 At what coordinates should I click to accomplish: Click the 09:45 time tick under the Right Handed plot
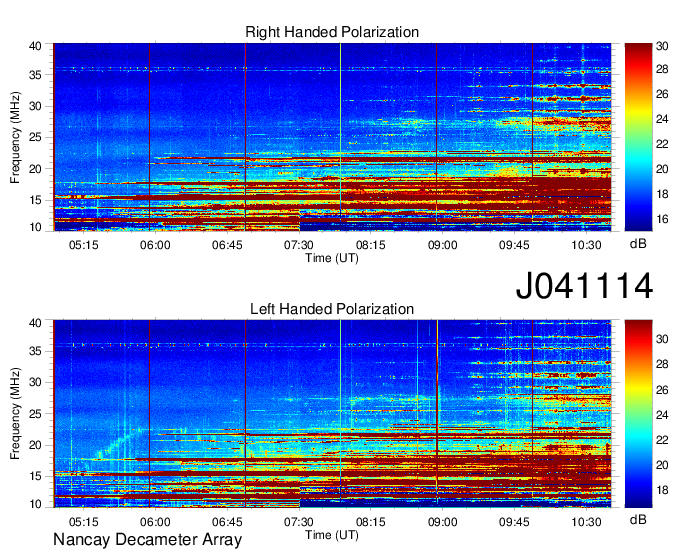(514, 245)
